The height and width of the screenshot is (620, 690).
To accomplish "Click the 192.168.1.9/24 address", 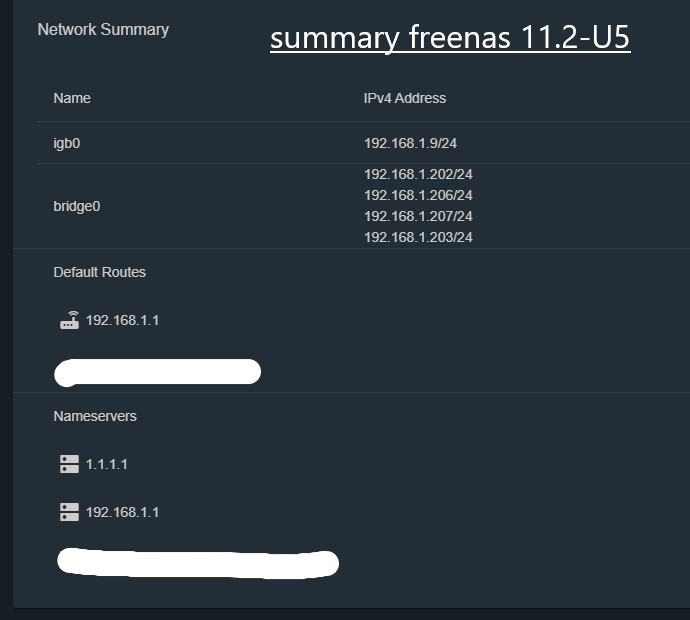I will [x=411, y=143].
